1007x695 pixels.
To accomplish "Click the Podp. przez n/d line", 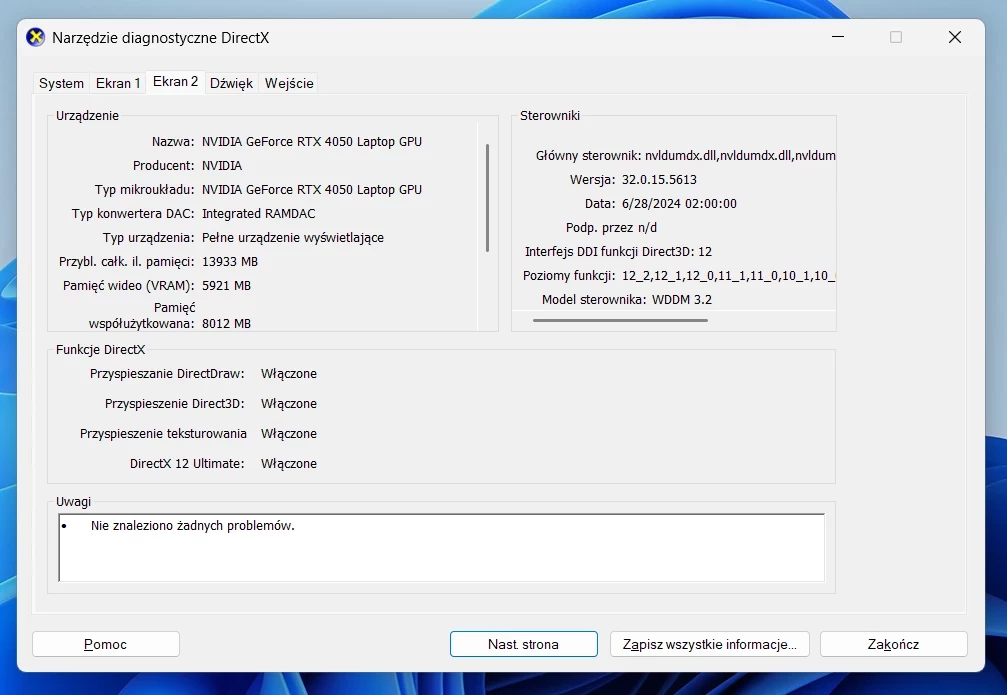I will [611, 228].
